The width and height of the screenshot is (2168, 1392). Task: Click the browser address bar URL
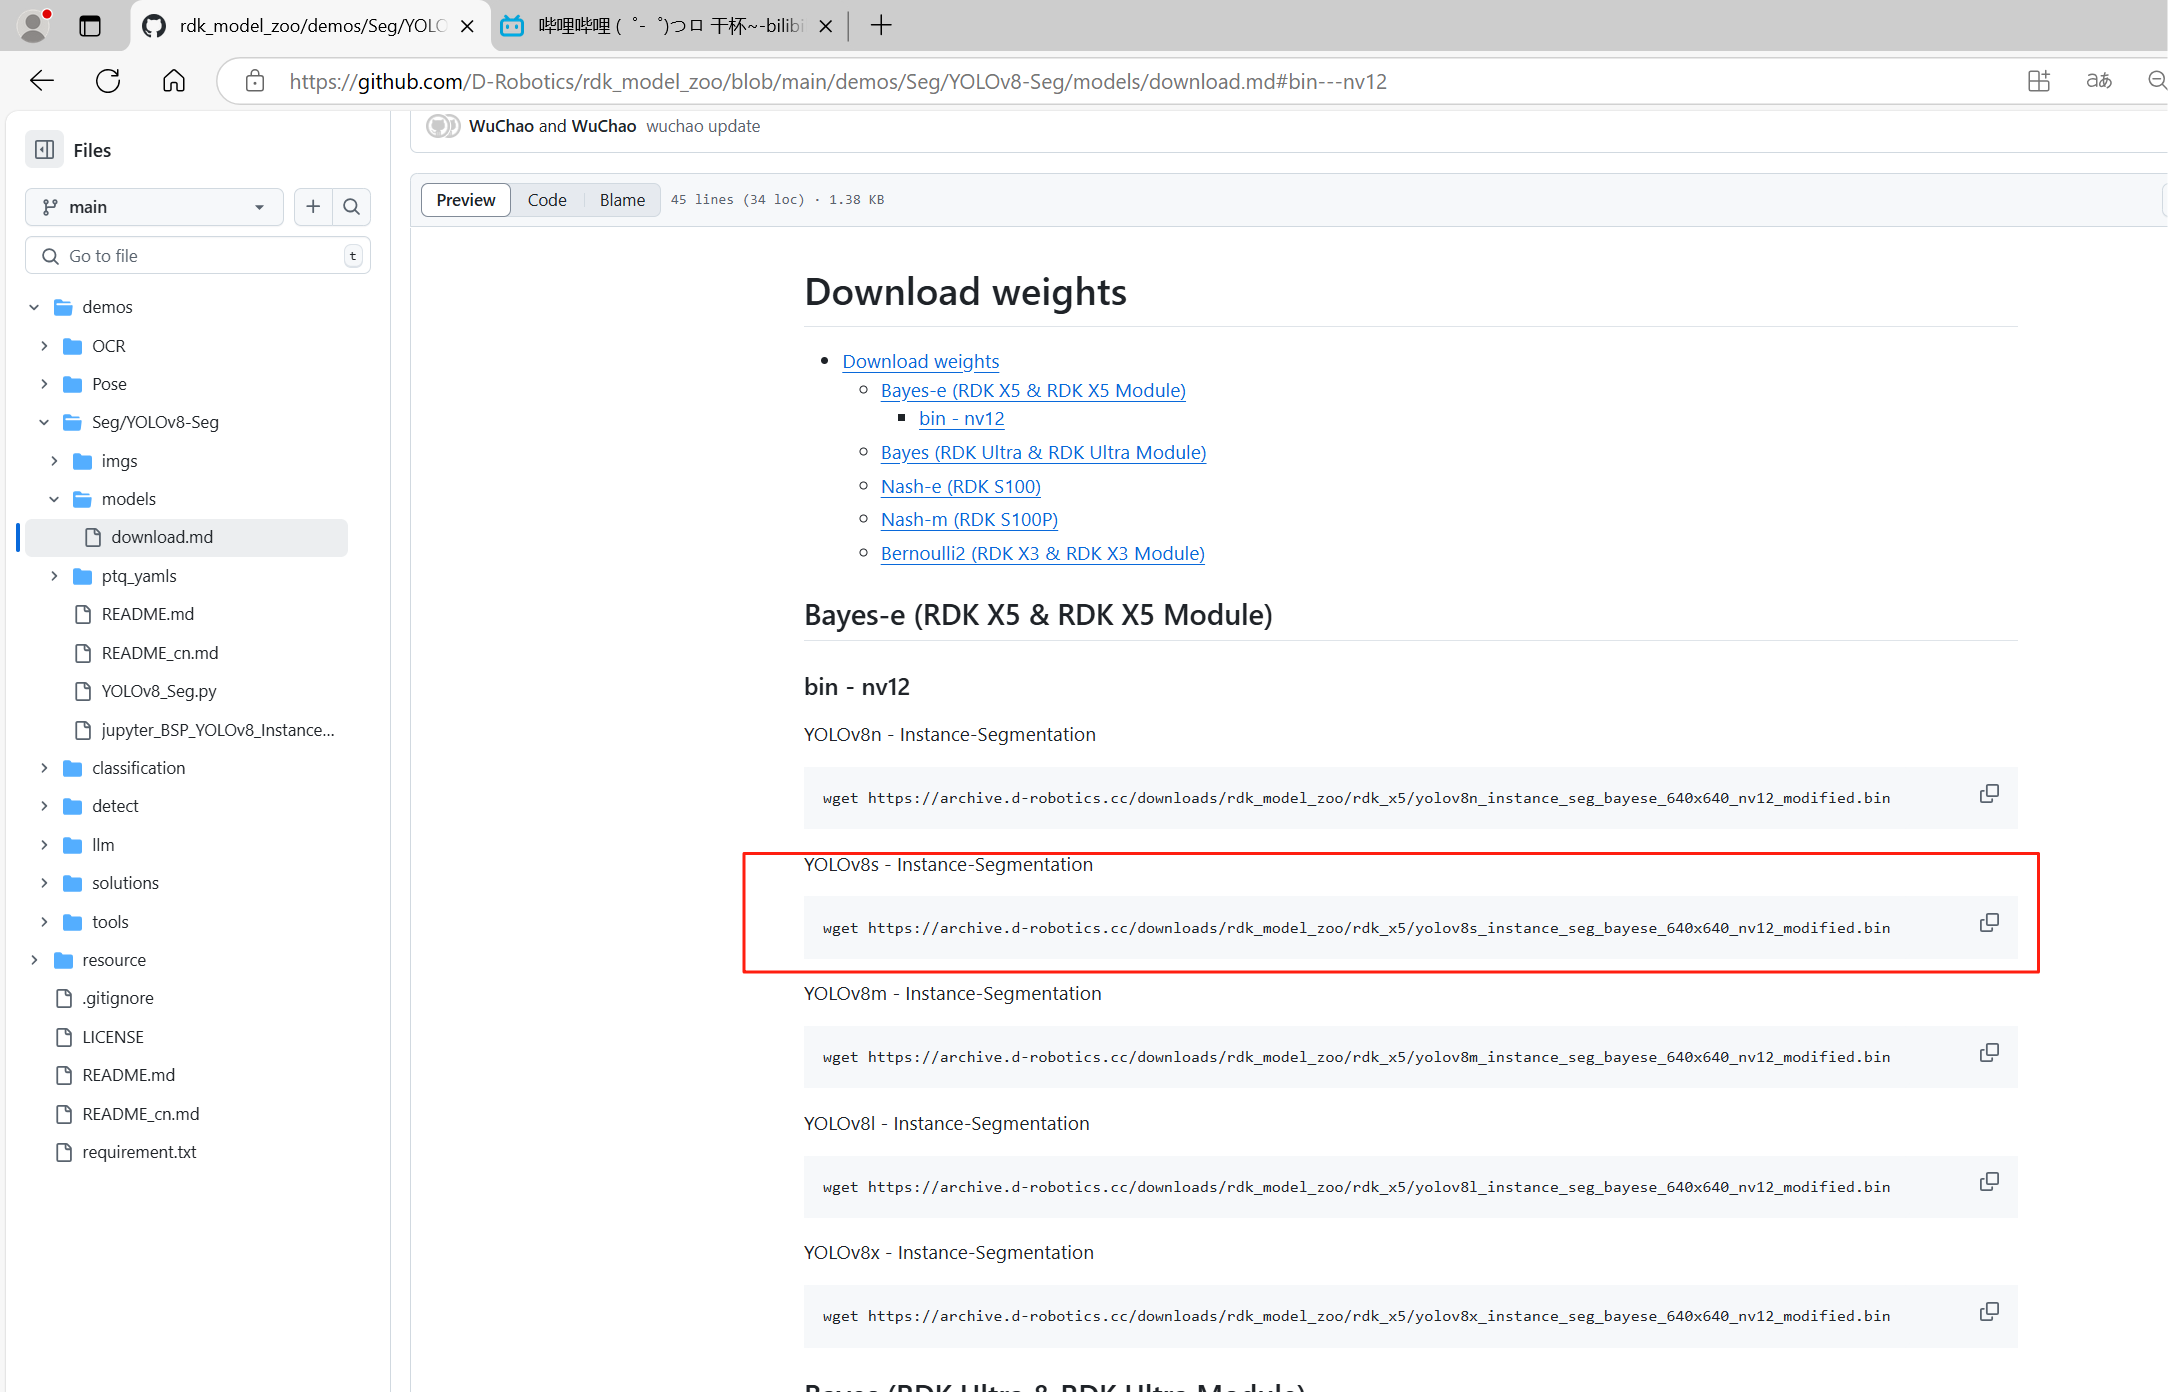(x=838, y=81)
